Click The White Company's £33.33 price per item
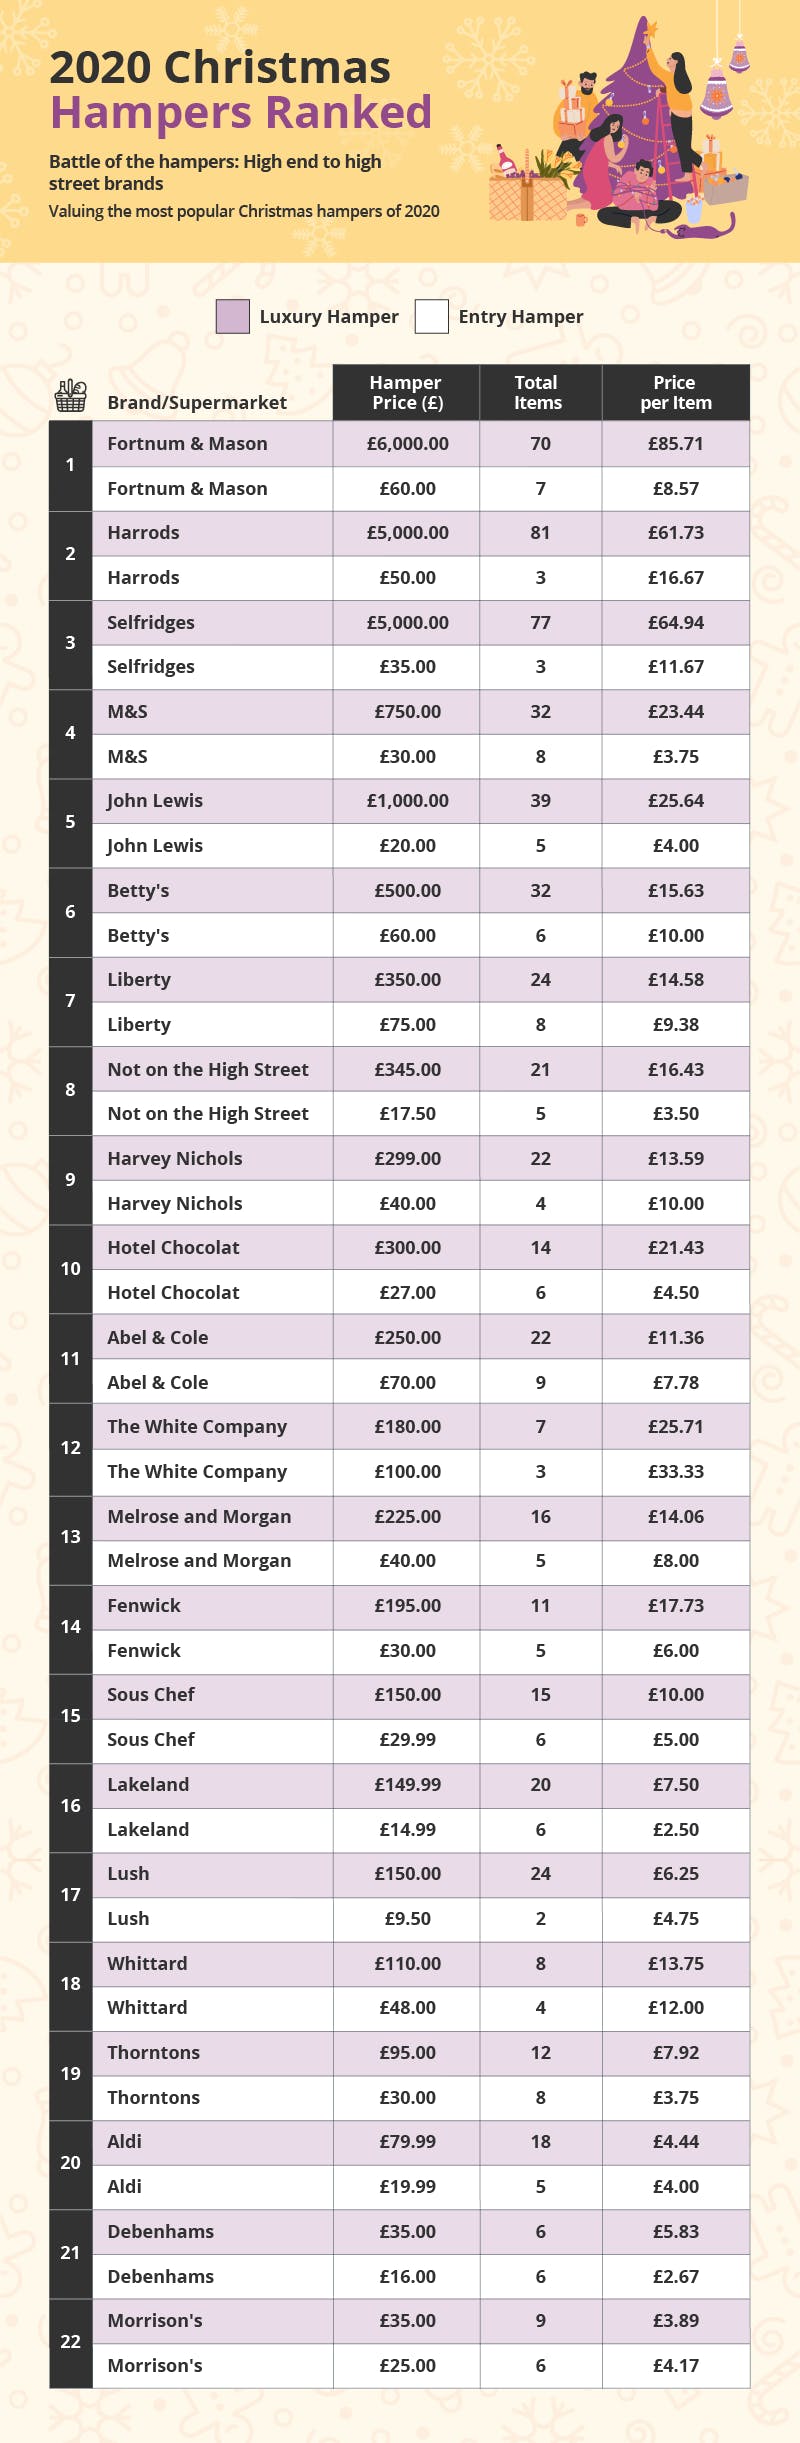 coord(676,1471)
